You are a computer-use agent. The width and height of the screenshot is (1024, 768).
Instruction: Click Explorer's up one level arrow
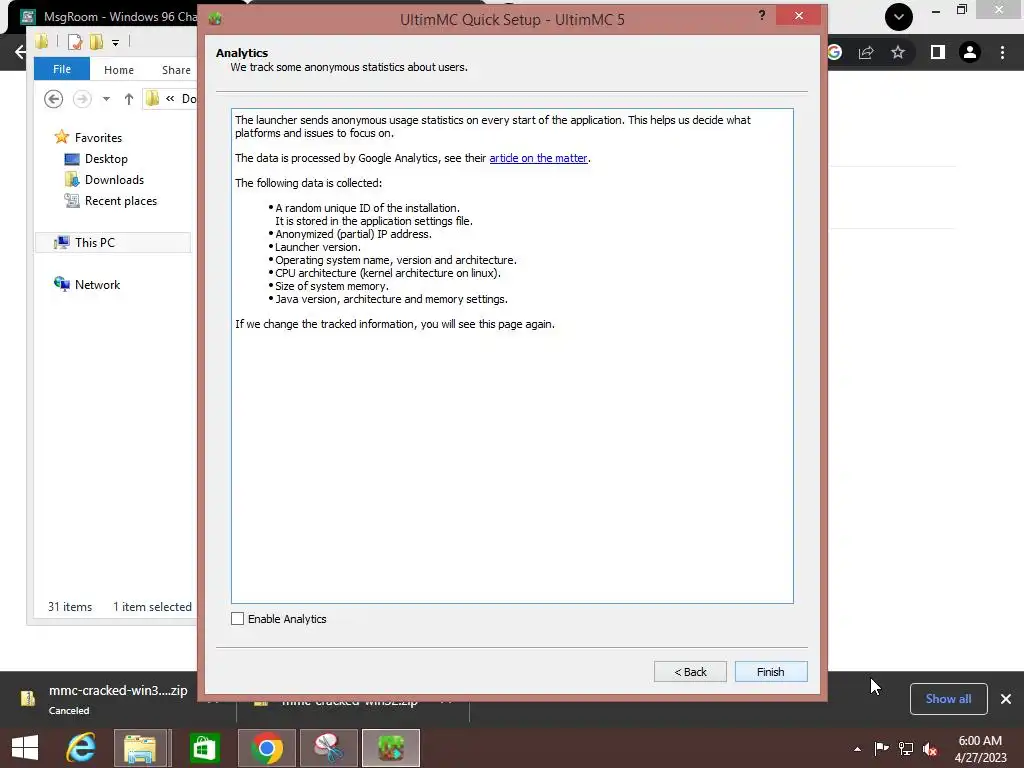coord(129,99)
